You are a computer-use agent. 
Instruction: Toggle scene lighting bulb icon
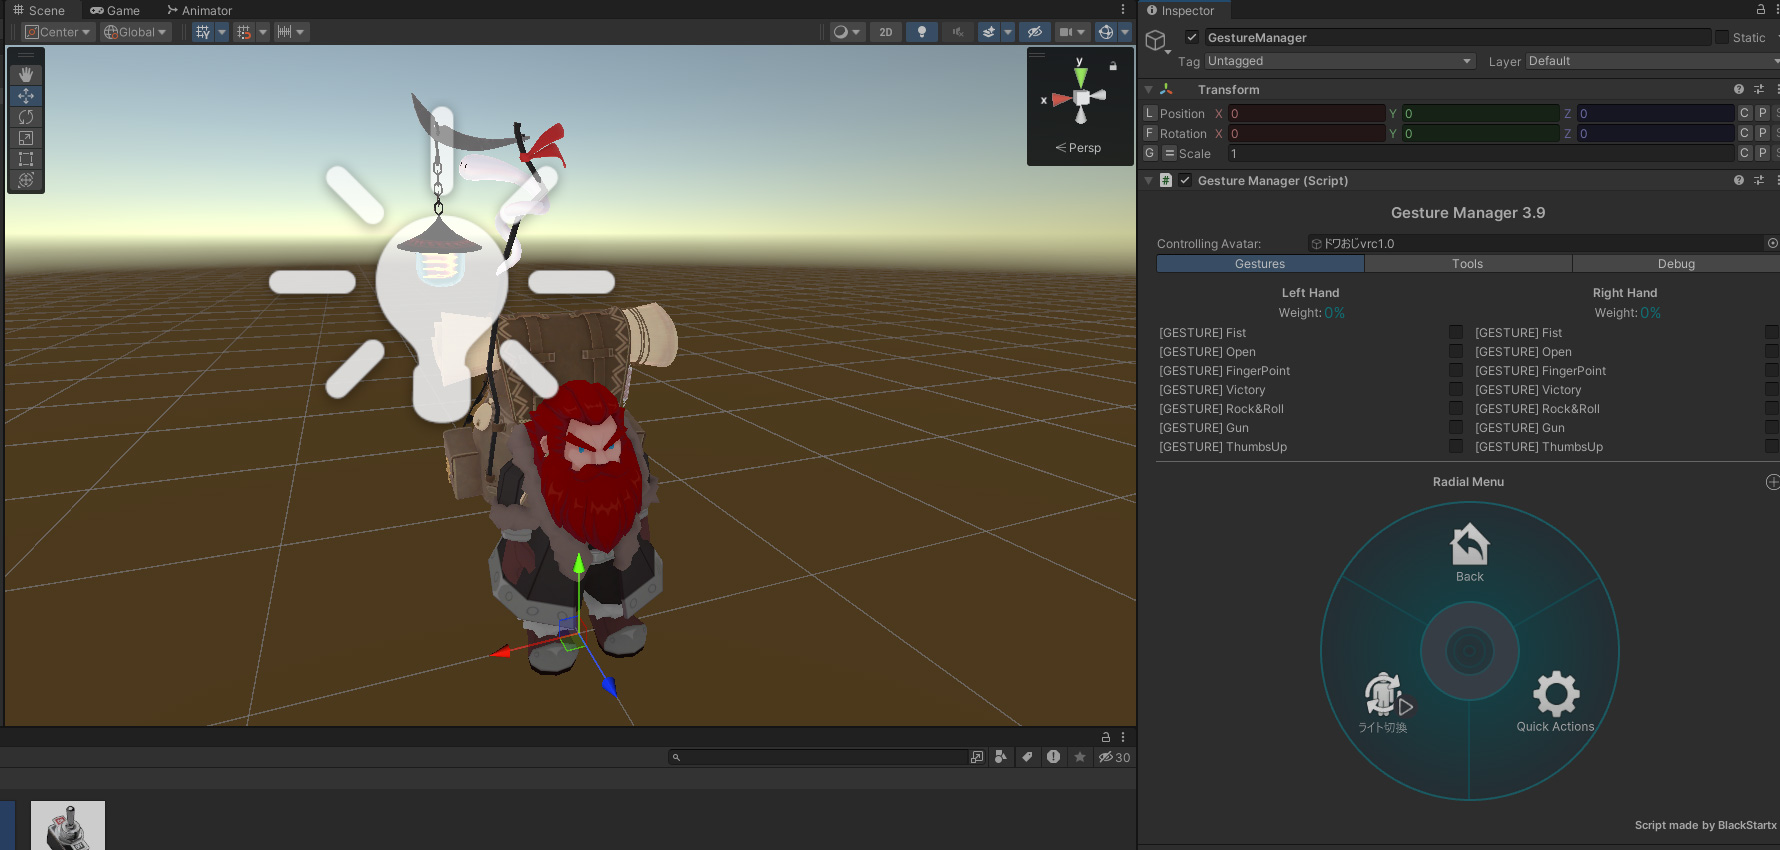(x=921, y=32)
